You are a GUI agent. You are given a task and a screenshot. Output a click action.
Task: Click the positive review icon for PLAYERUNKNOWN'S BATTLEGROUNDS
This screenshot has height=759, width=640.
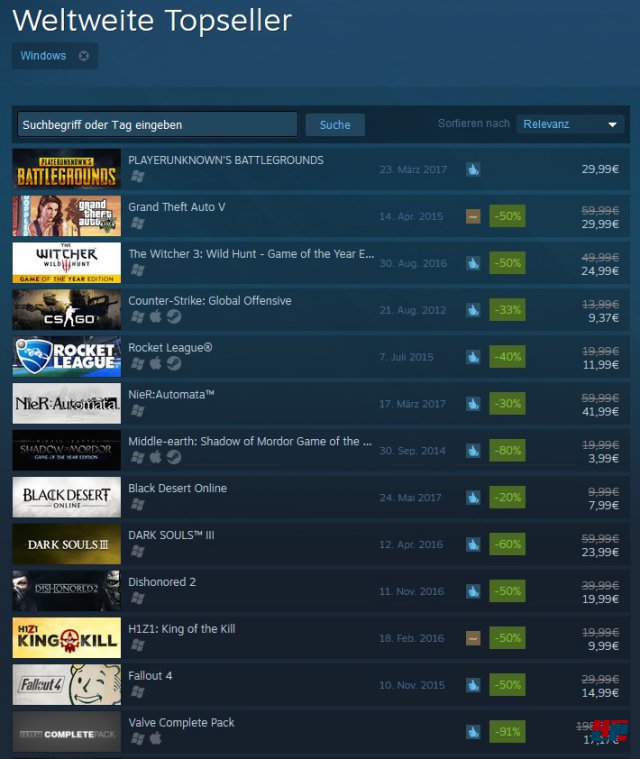[473, 169]
